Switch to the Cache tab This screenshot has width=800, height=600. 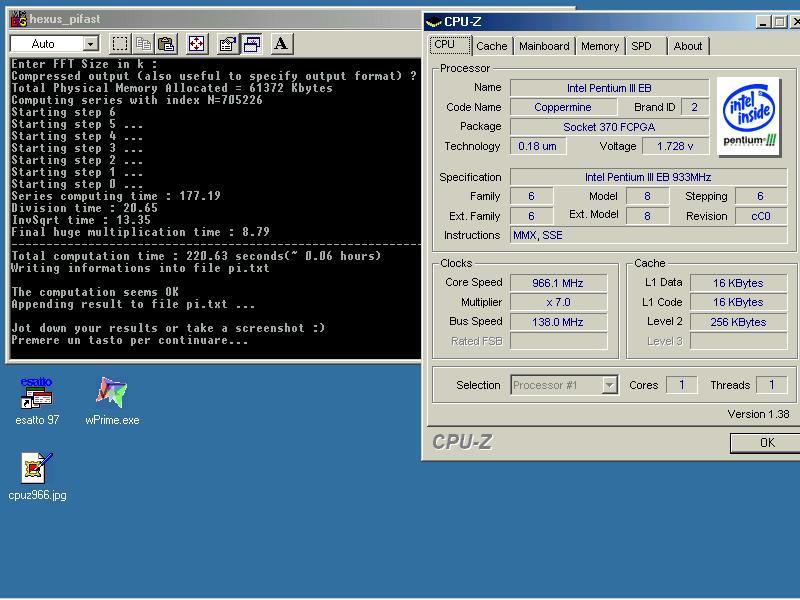[x=492, y=46]
